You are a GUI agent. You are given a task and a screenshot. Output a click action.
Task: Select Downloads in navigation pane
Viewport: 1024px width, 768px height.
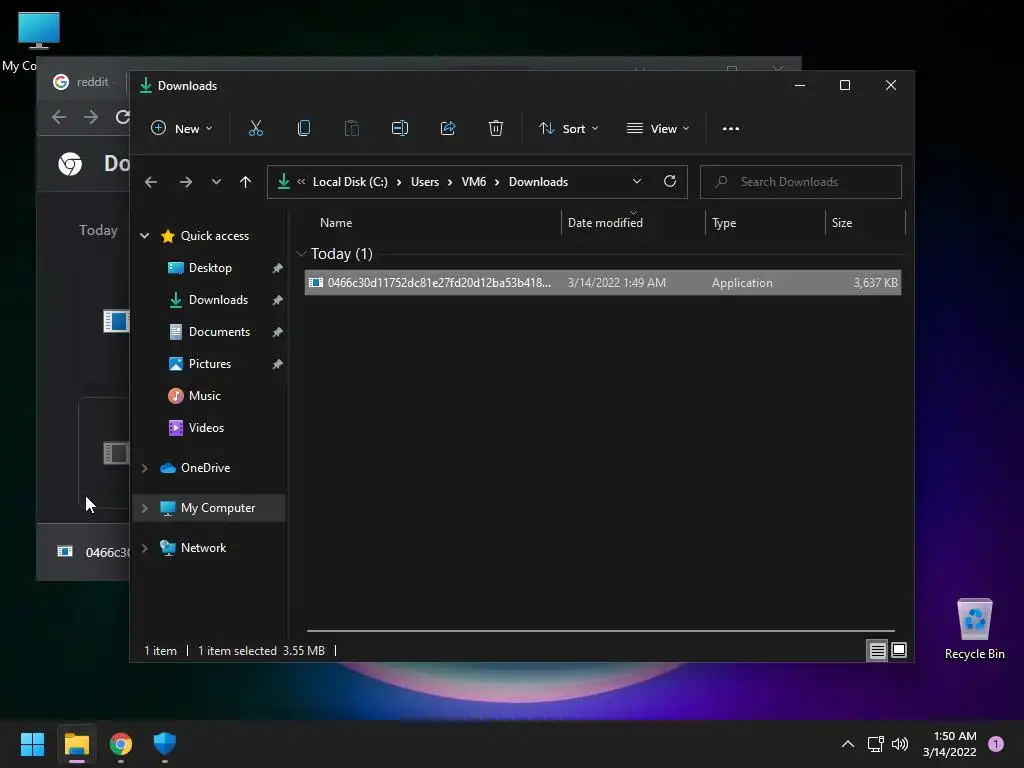click(218, 300)
